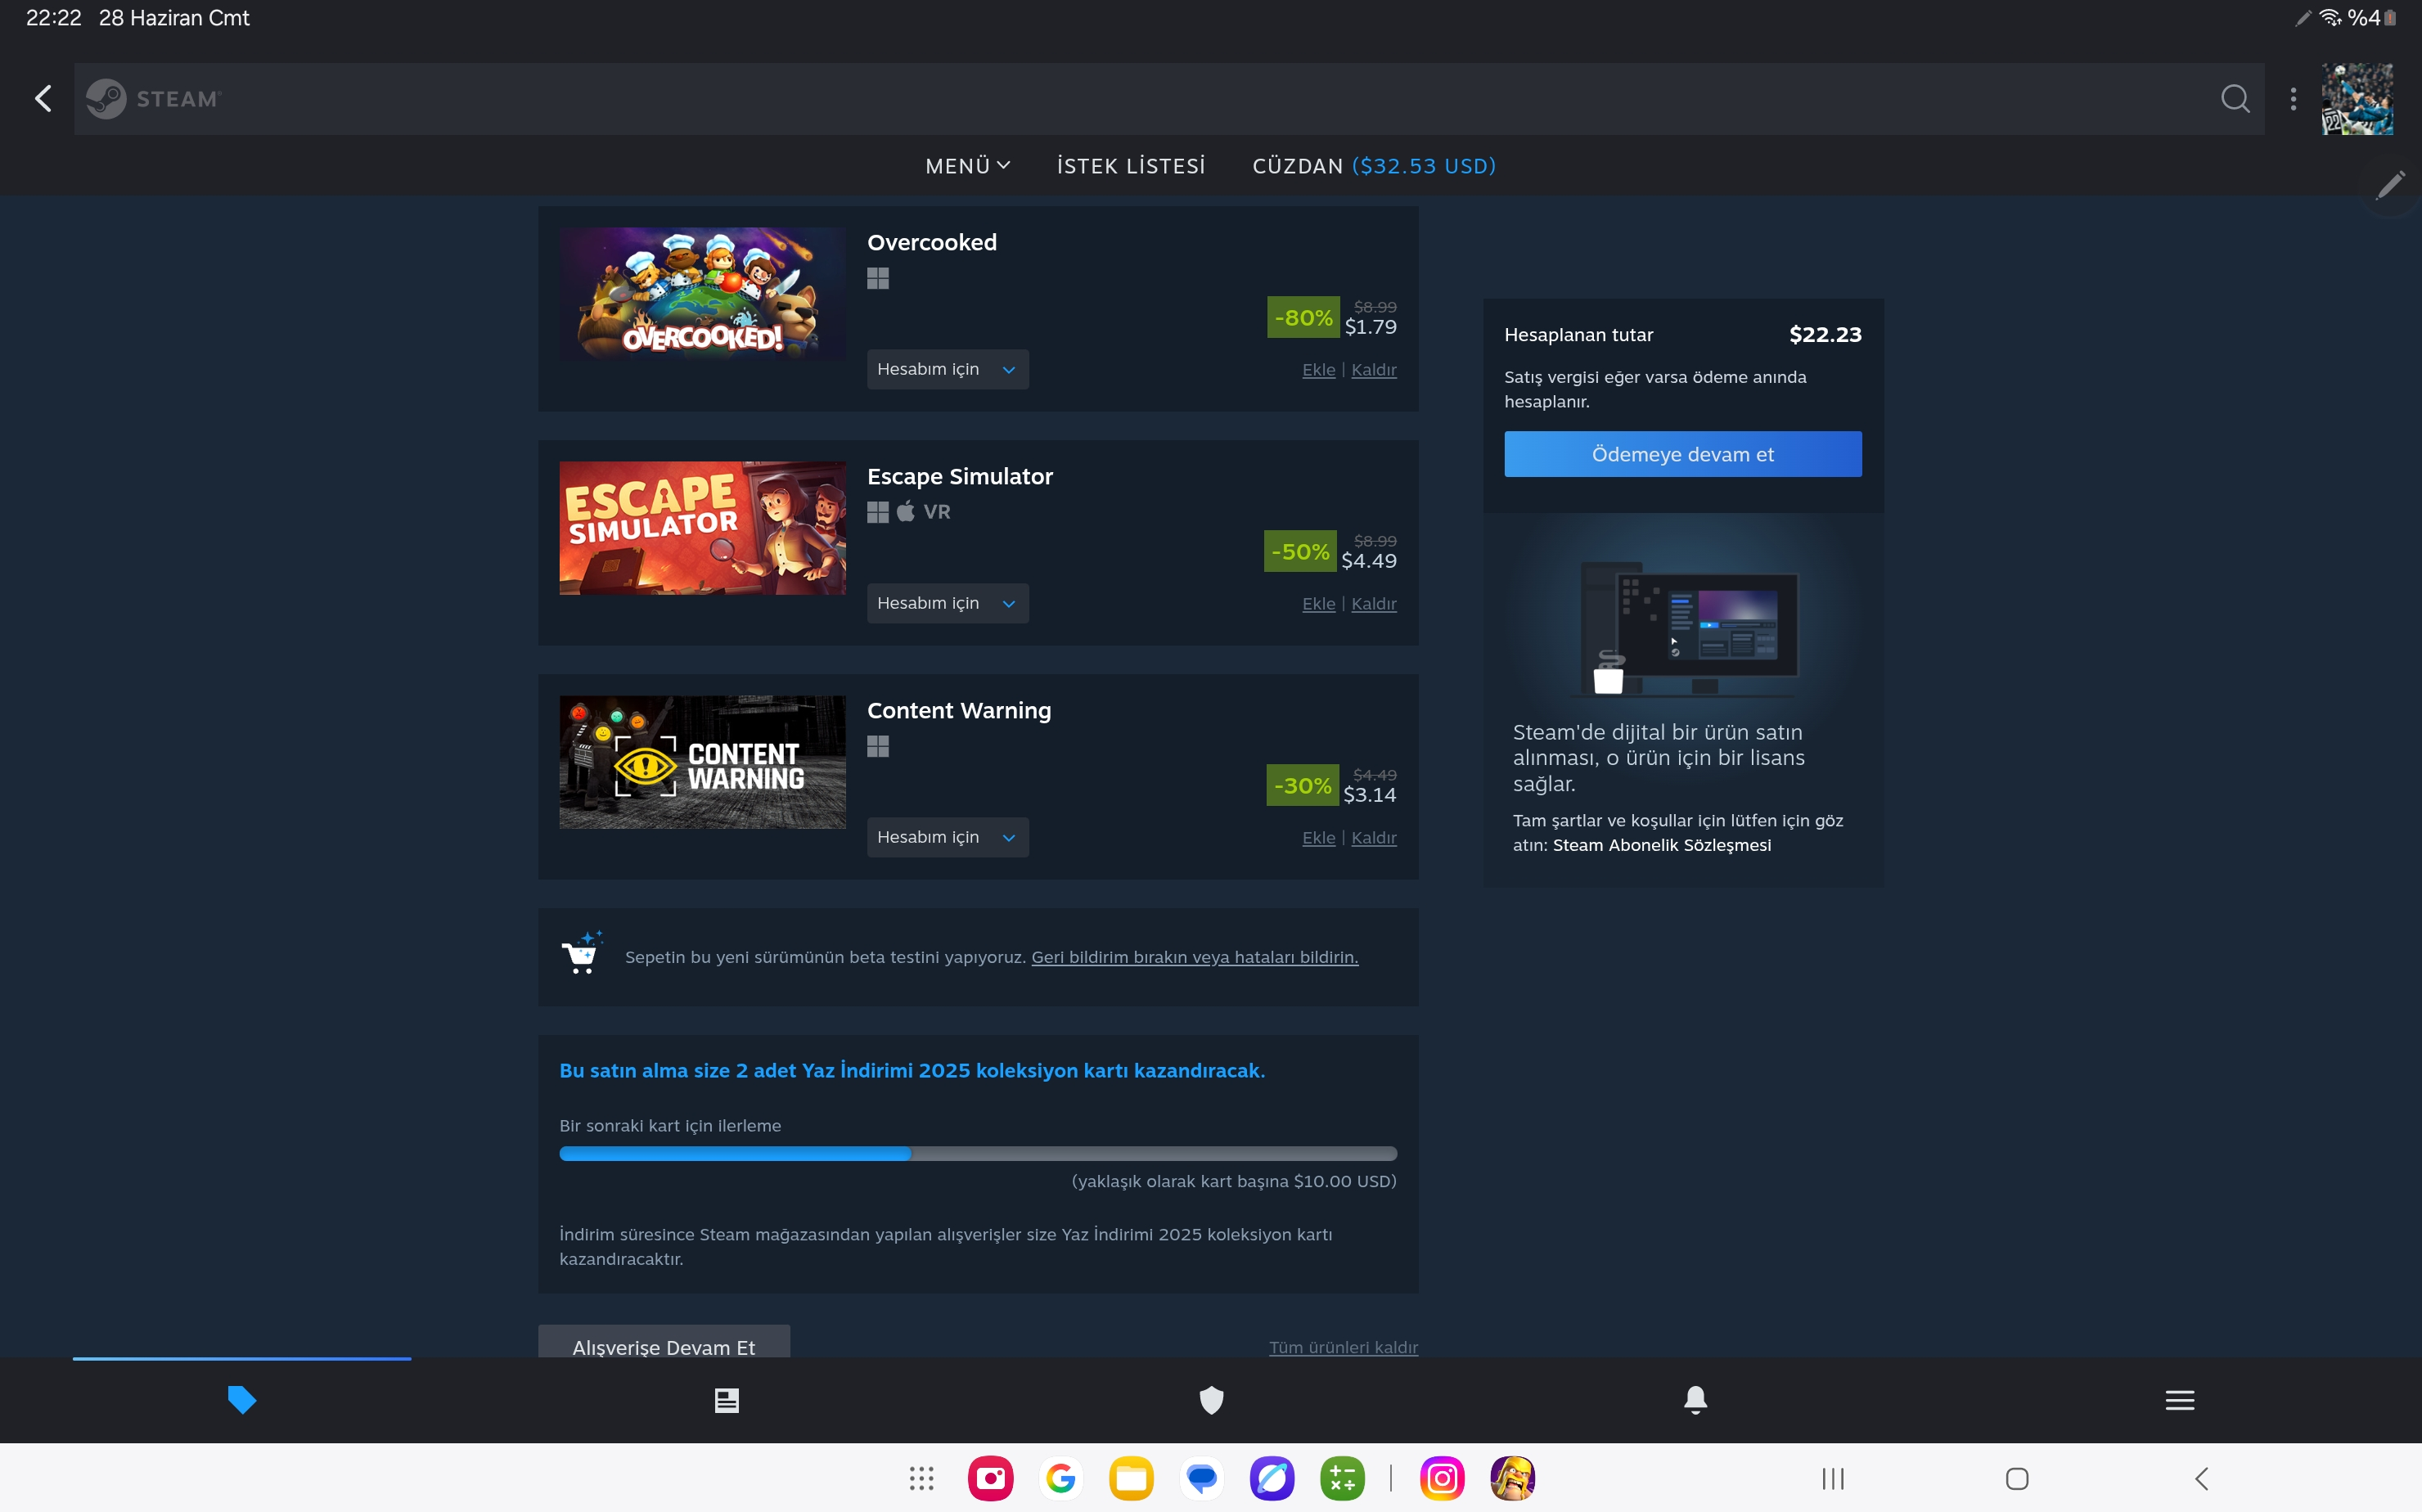Open the CÜZDAN wallet balance link
This screenshot has width=2422, height=1512.
(1374, 166)
